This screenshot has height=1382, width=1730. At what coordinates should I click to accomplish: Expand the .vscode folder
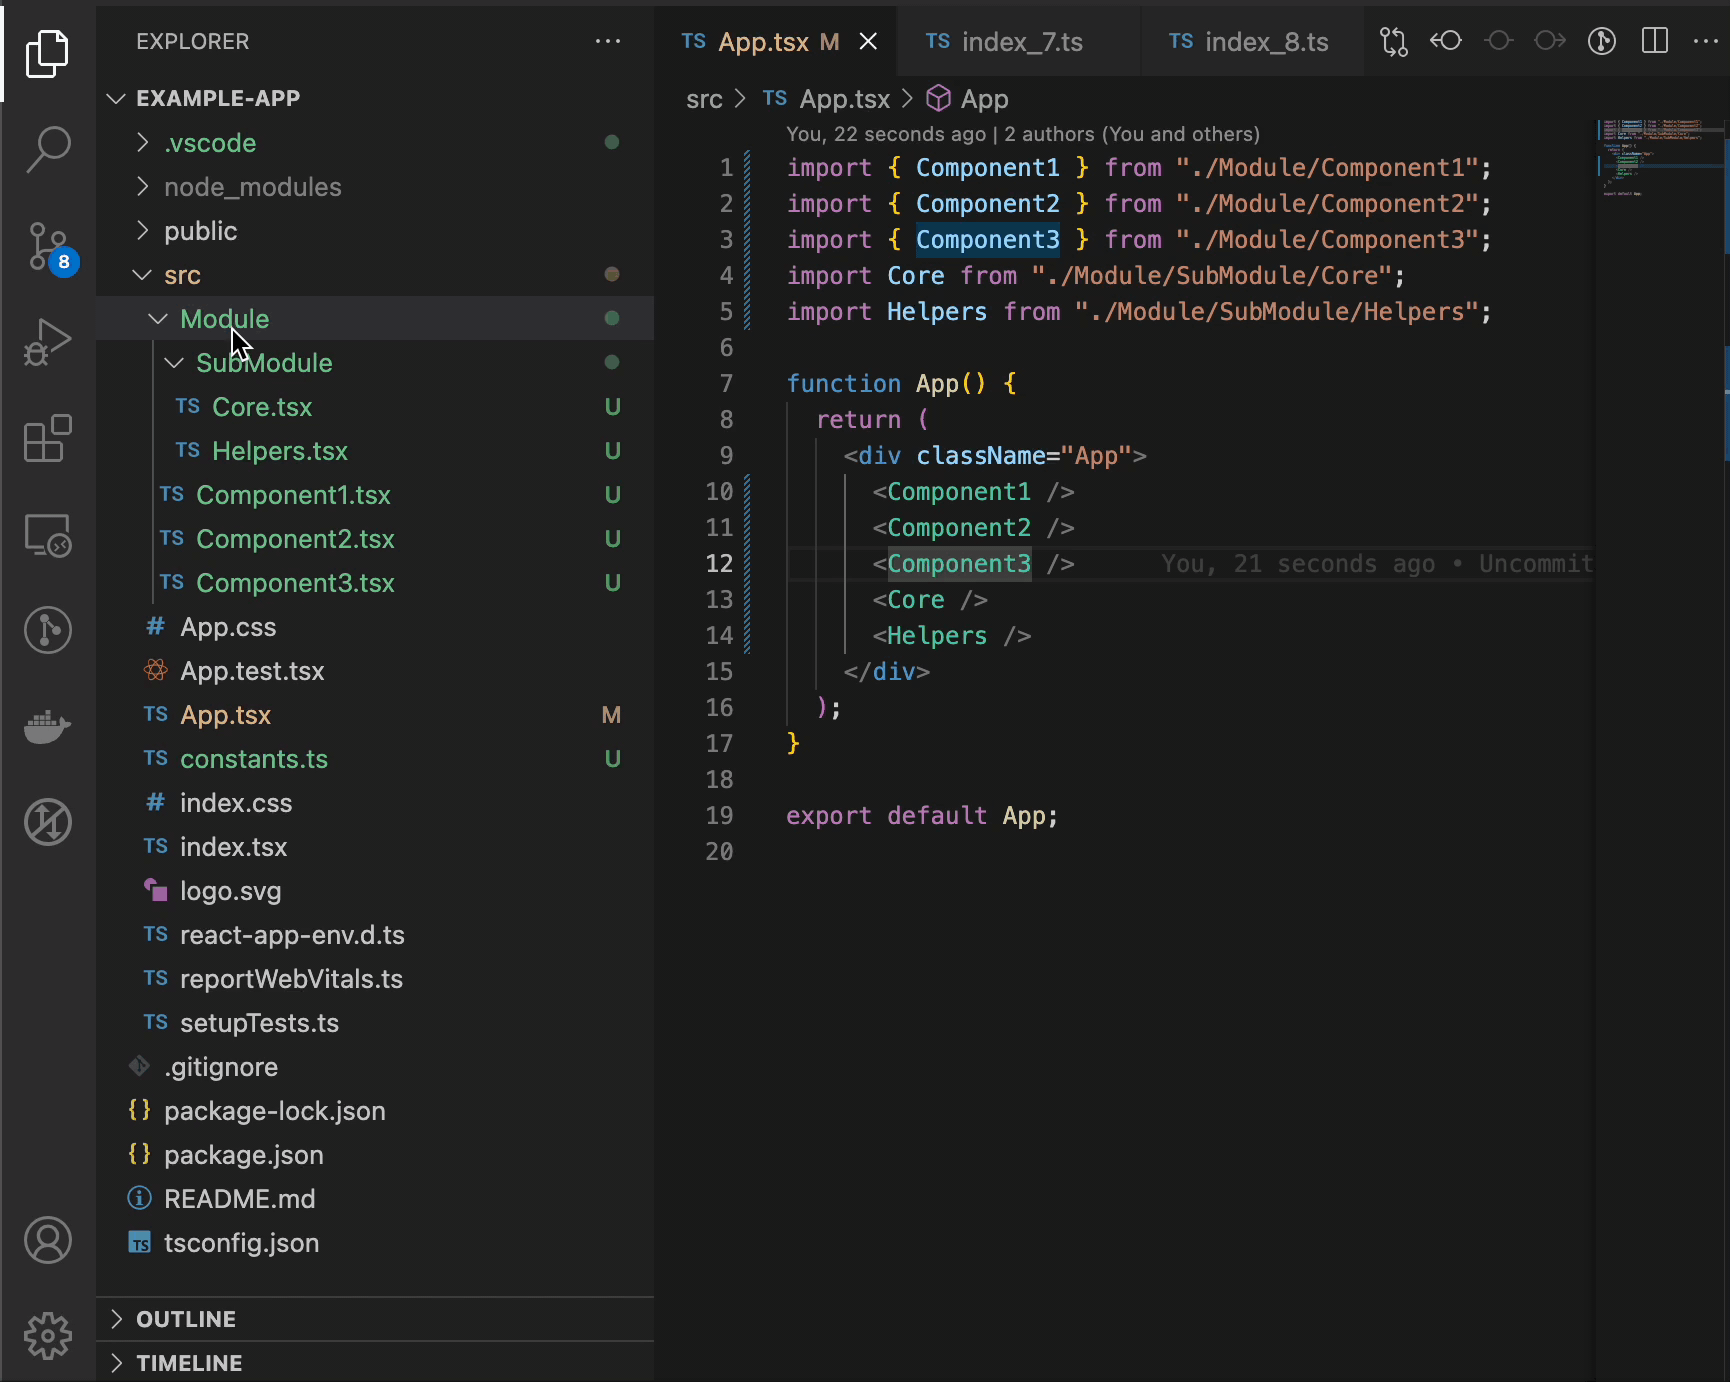click(142, 142)
